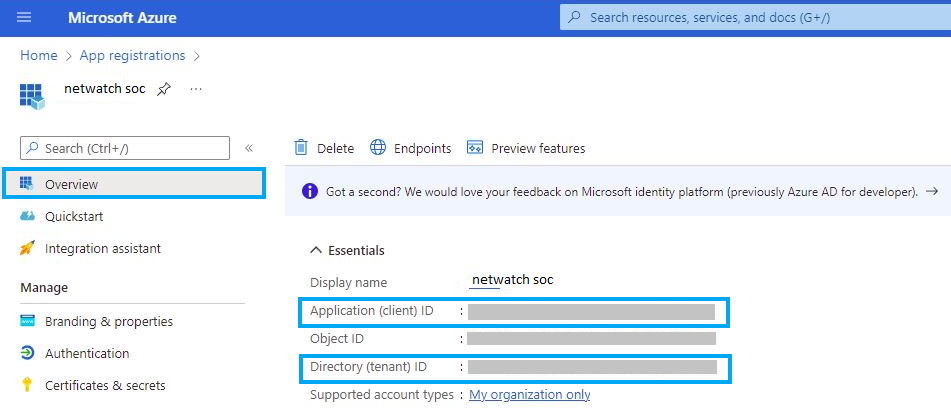The width and height of the screenshot is (951, 408).
Task: Click the Delete trash icon
Action: tap(301, 147)
